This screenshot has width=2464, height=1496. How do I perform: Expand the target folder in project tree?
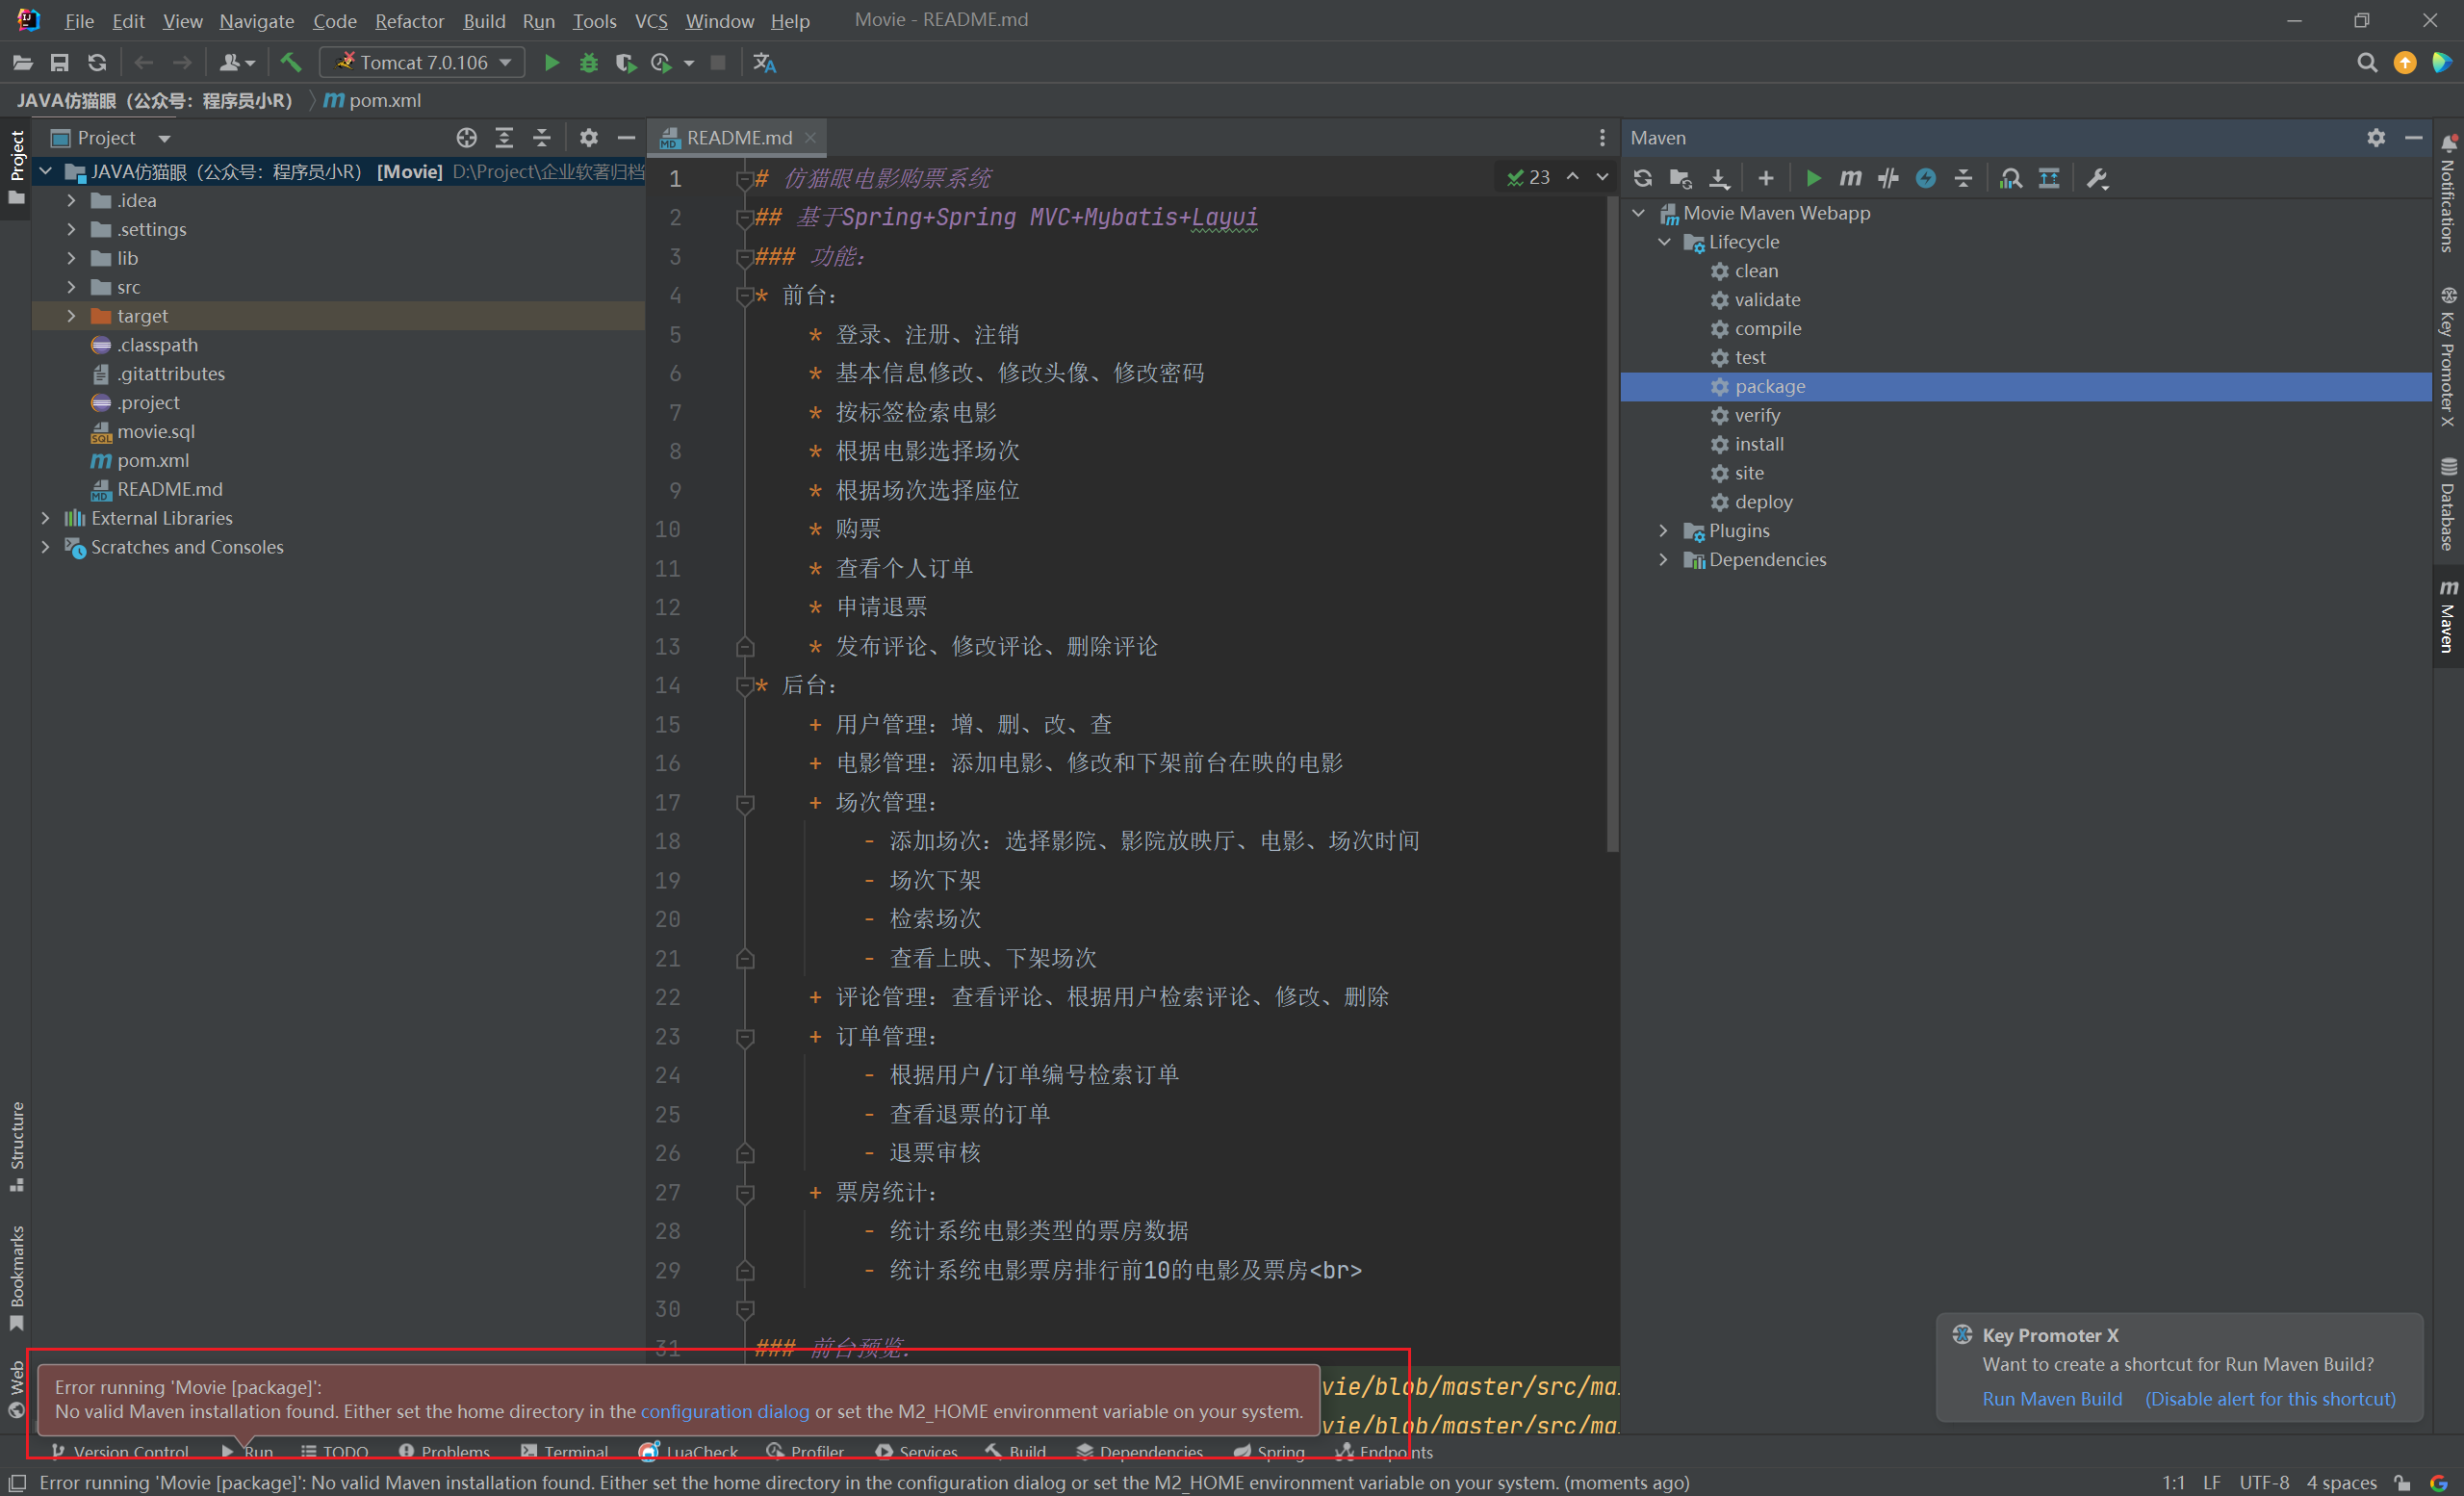(70, 316)
